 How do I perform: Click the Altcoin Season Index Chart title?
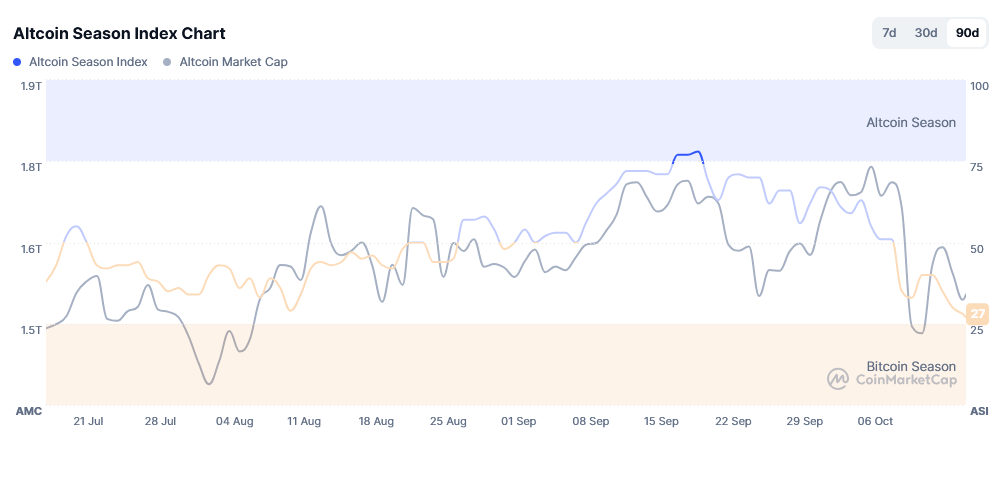(x=119, y=34)
